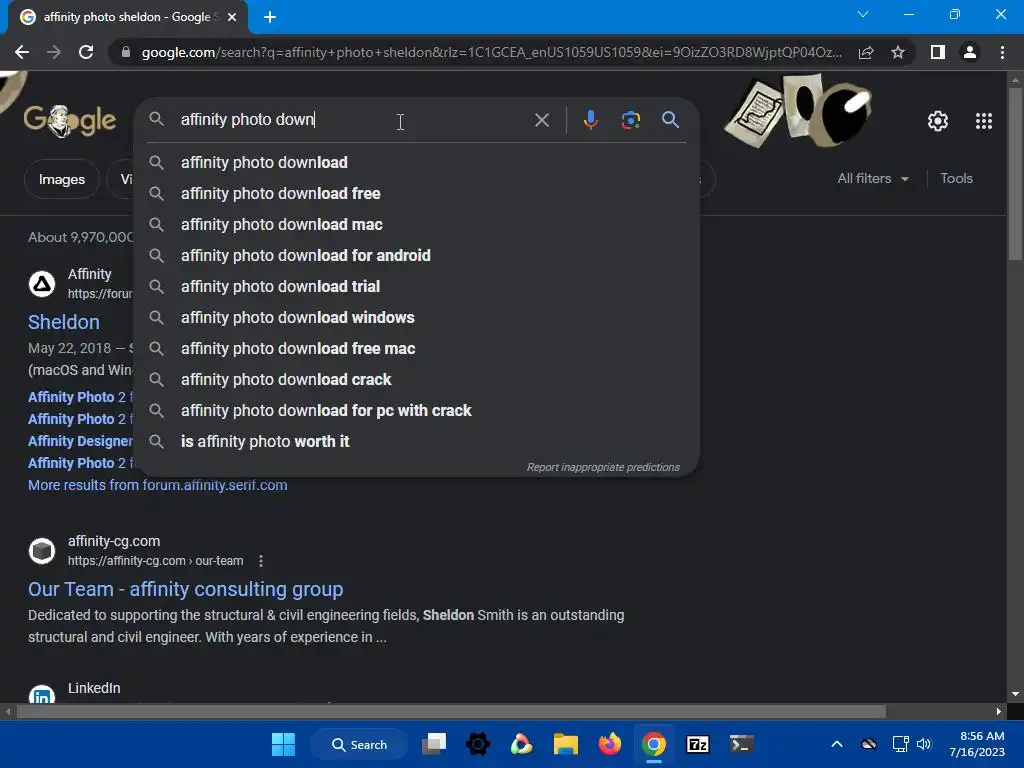Choose suggestion affinity photo download mac

[417, 225]
